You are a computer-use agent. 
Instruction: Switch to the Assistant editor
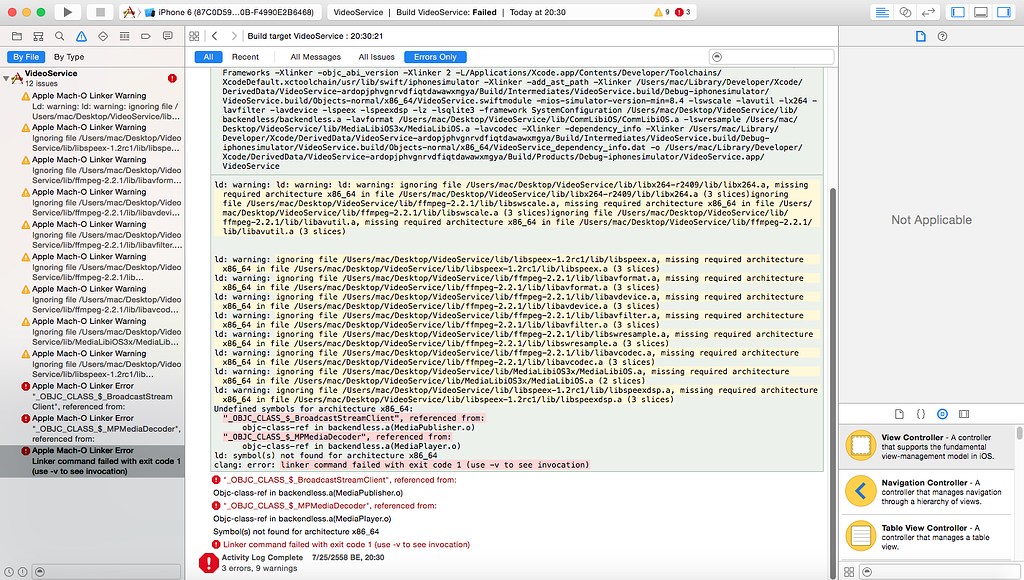pyautogui.click(x=906, y=12)
